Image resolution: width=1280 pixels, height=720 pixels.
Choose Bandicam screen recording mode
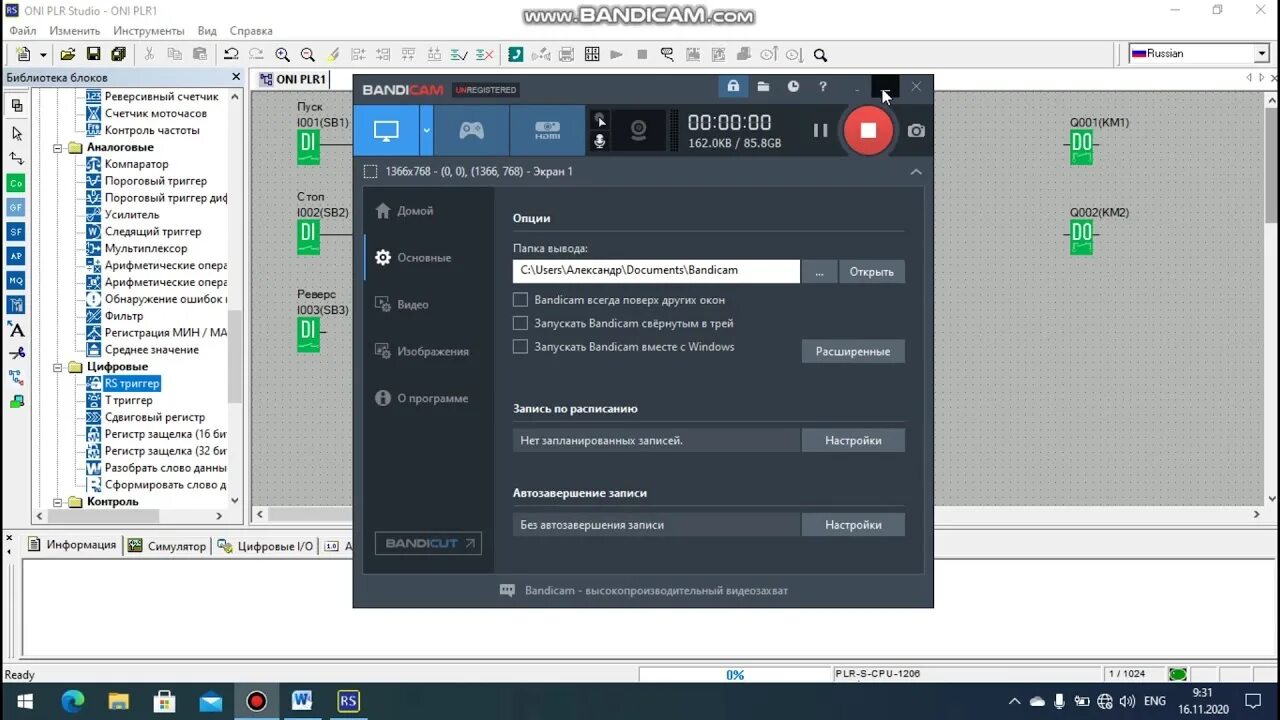(x=386, y=130)
